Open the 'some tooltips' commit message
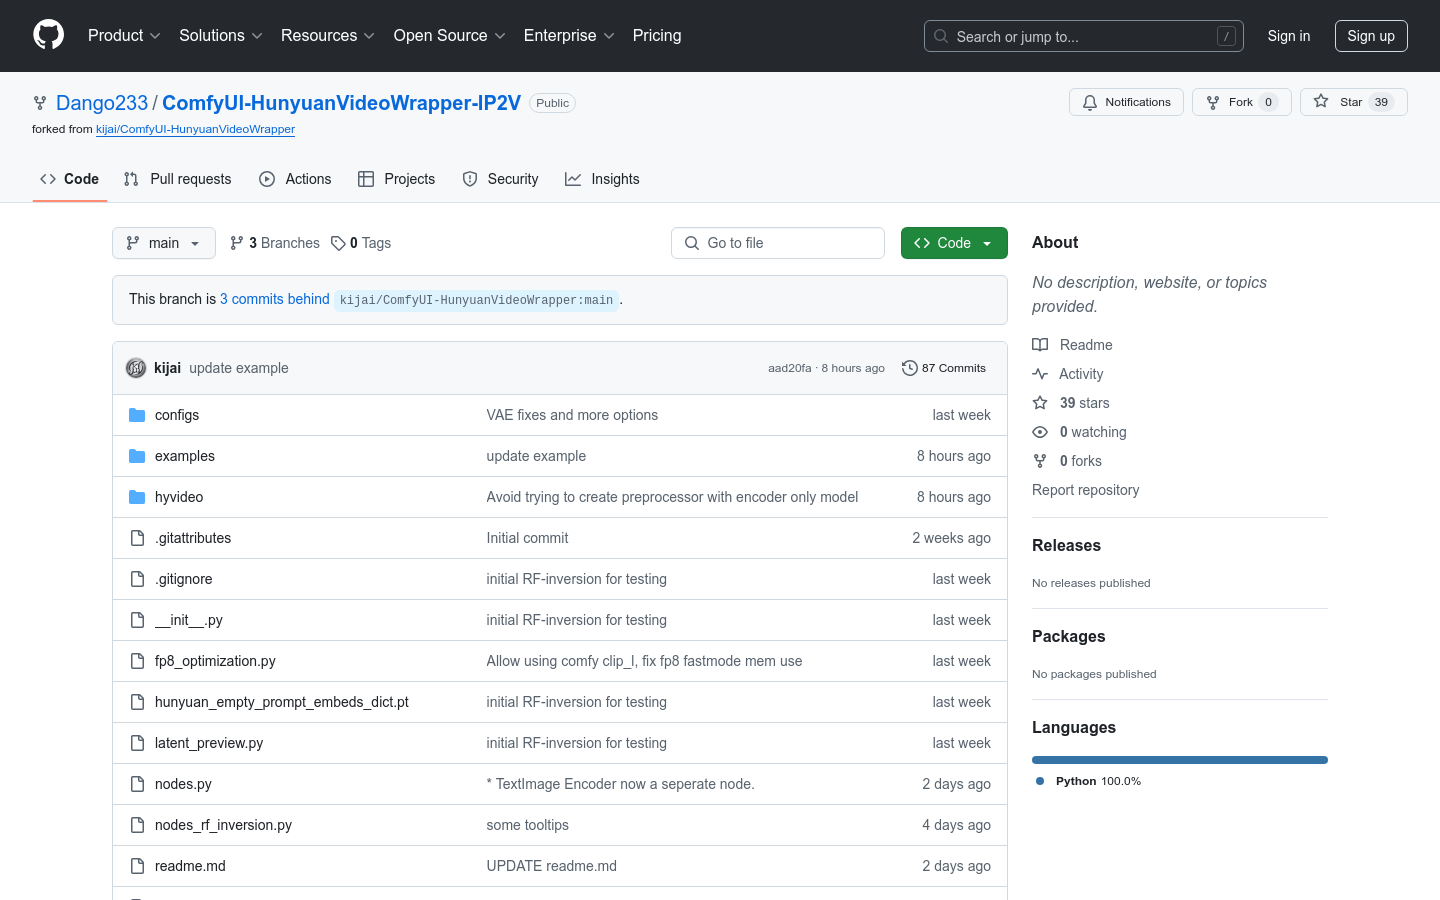 coord(528,825)
